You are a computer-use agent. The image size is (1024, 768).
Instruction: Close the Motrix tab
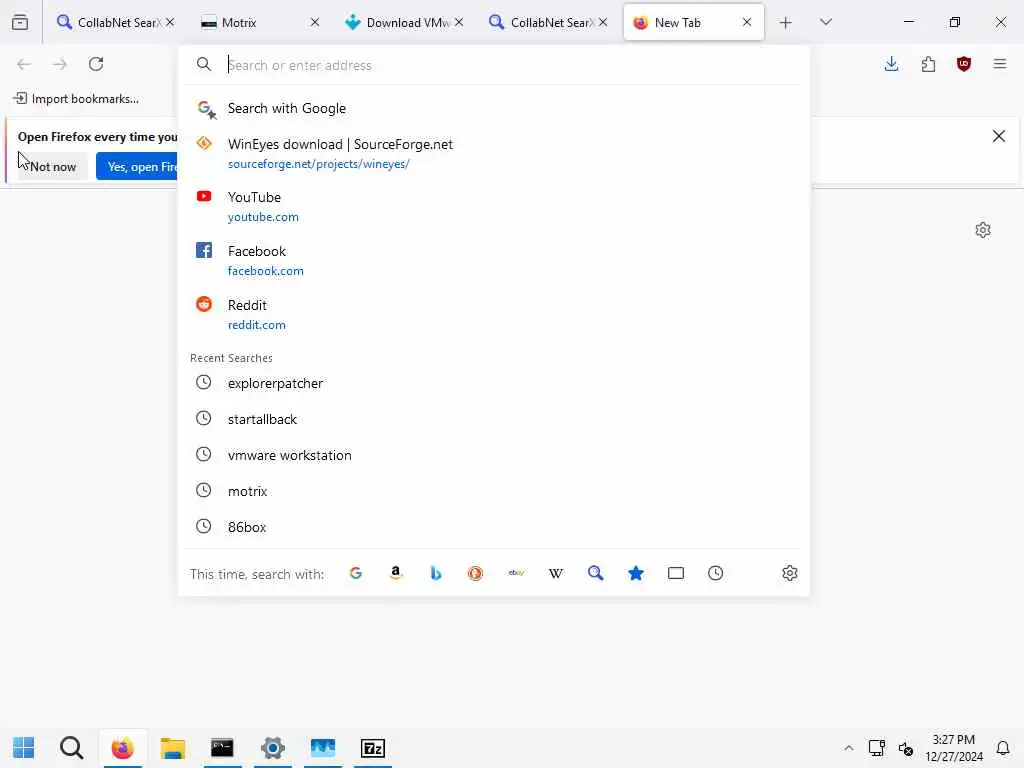(x=315, y=22)
